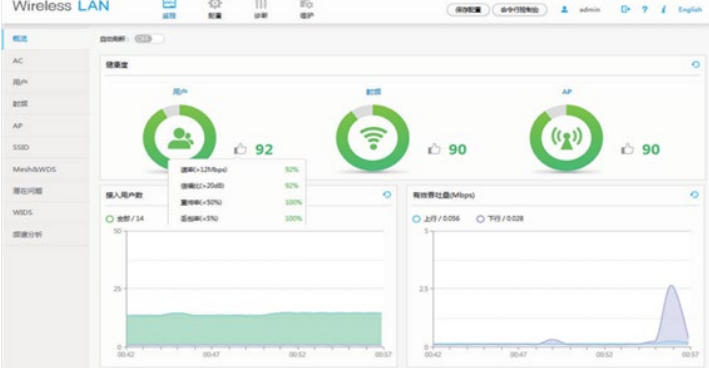Click the thumbs-up icon beside score 92
The image size is (709, 368).
[241, 149]
